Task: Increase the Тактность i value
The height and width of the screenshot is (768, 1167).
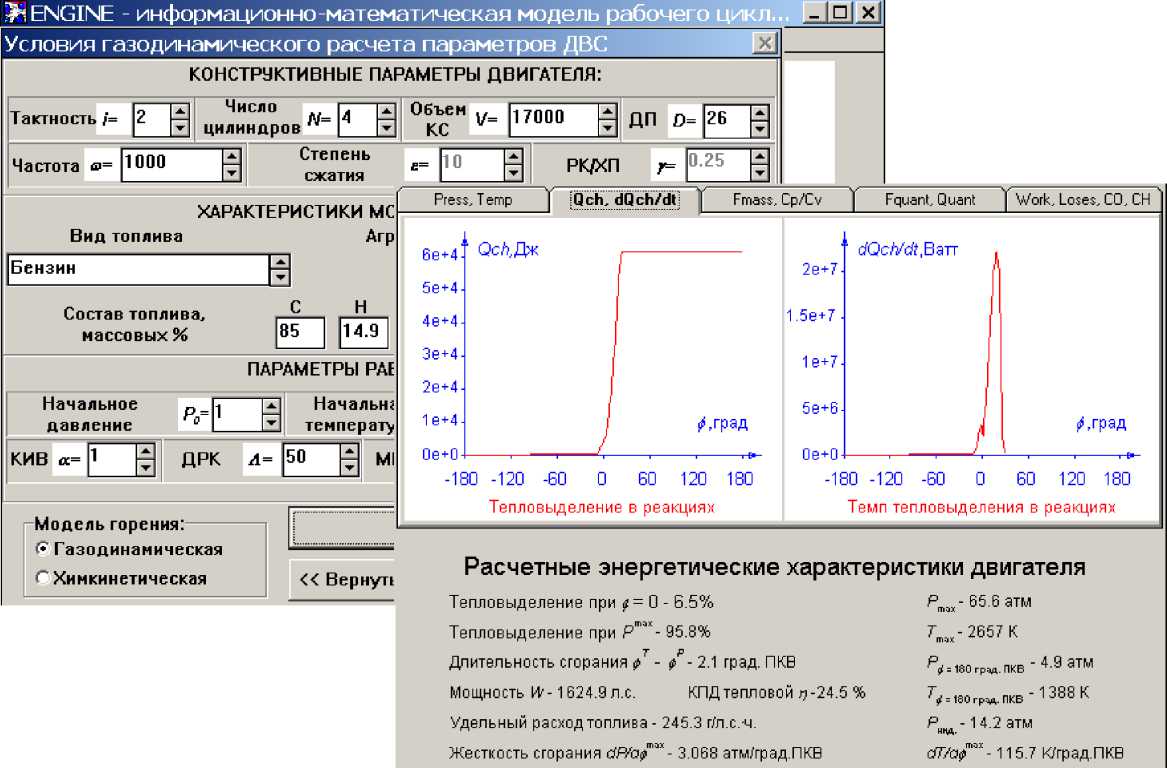Action: point(179,111)
